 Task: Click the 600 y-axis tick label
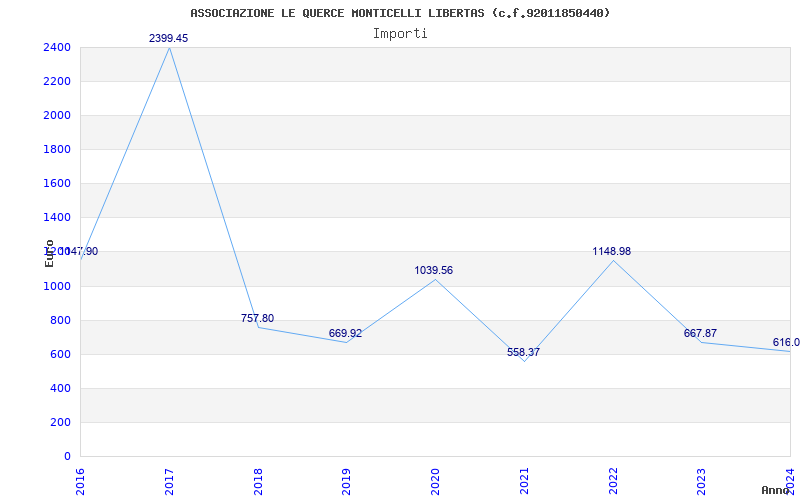click(61, 355)
